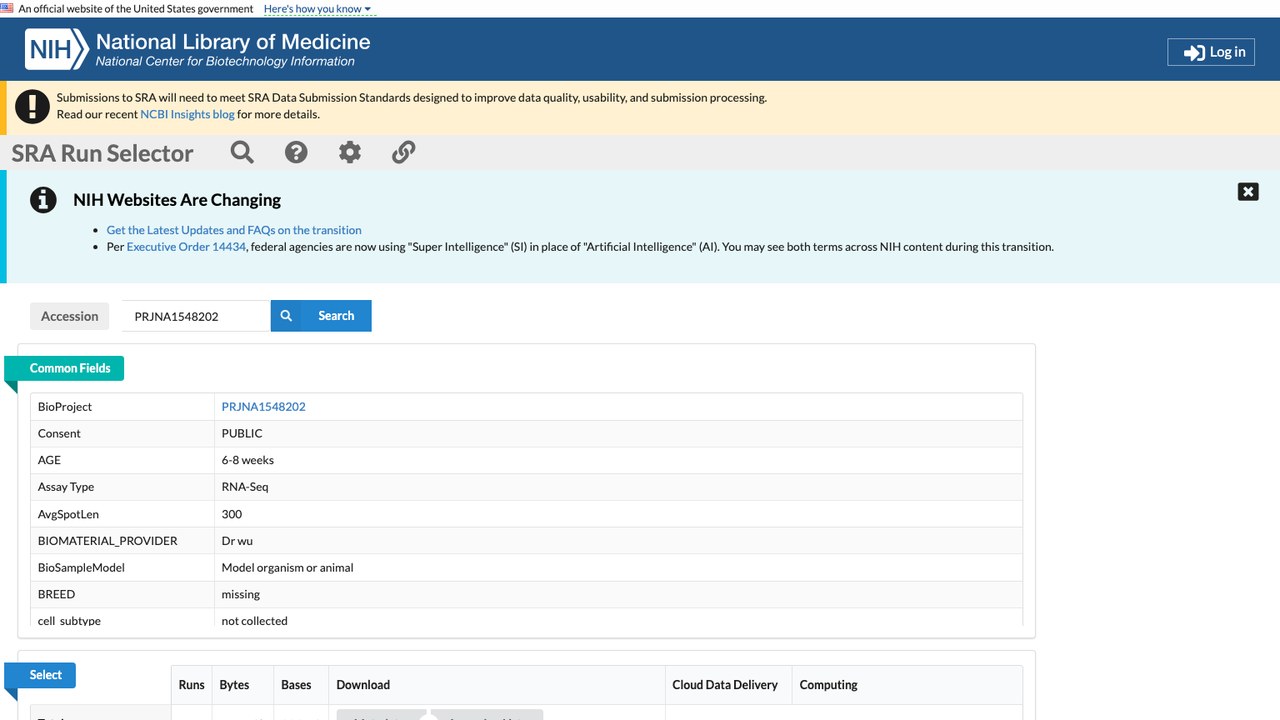Viewport: 1280px width, 720px height.
Task: Click the SRA Run Selector heading
Action: point(103,153)
